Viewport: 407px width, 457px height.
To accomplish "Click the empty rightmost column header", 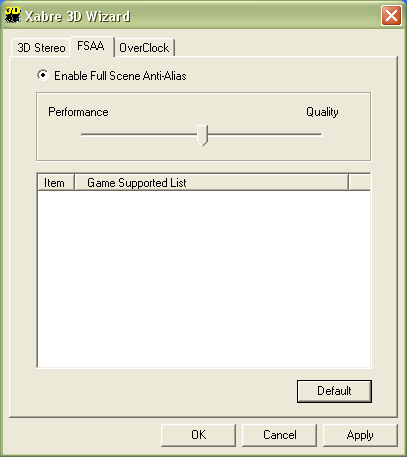I will [x=360, y=183].
